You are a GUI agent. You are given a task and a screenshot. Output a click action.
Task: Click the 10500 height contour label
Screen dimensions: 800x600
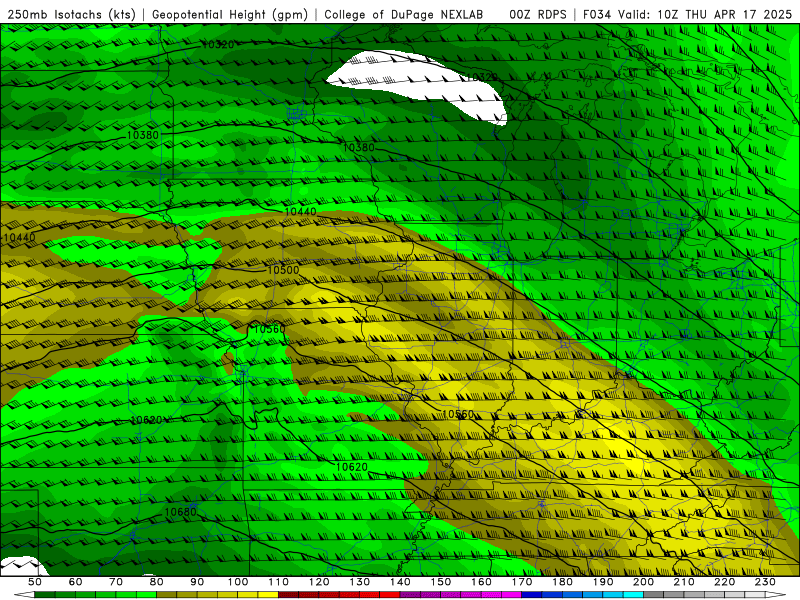[283, 270]
